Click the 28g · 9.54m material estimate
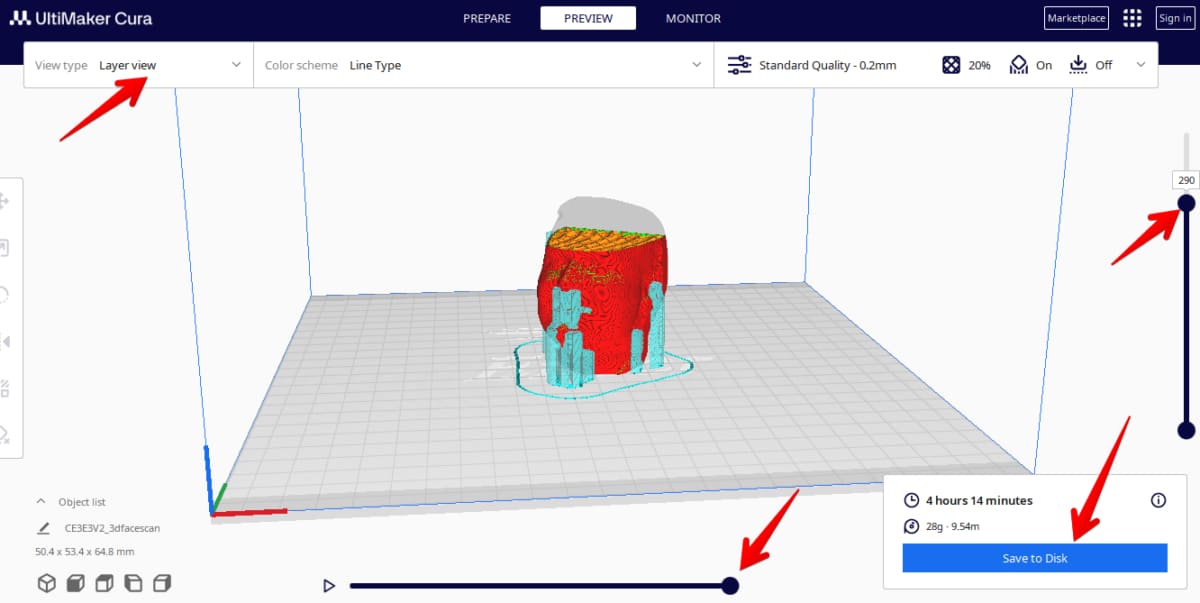 [952, 526]
